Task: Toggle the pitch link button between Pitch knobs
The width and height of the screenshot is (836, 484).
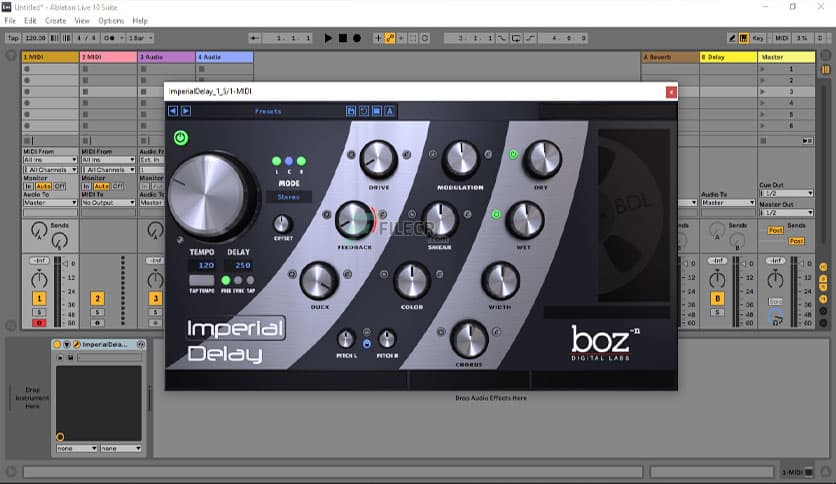Action: pos(367,344)
